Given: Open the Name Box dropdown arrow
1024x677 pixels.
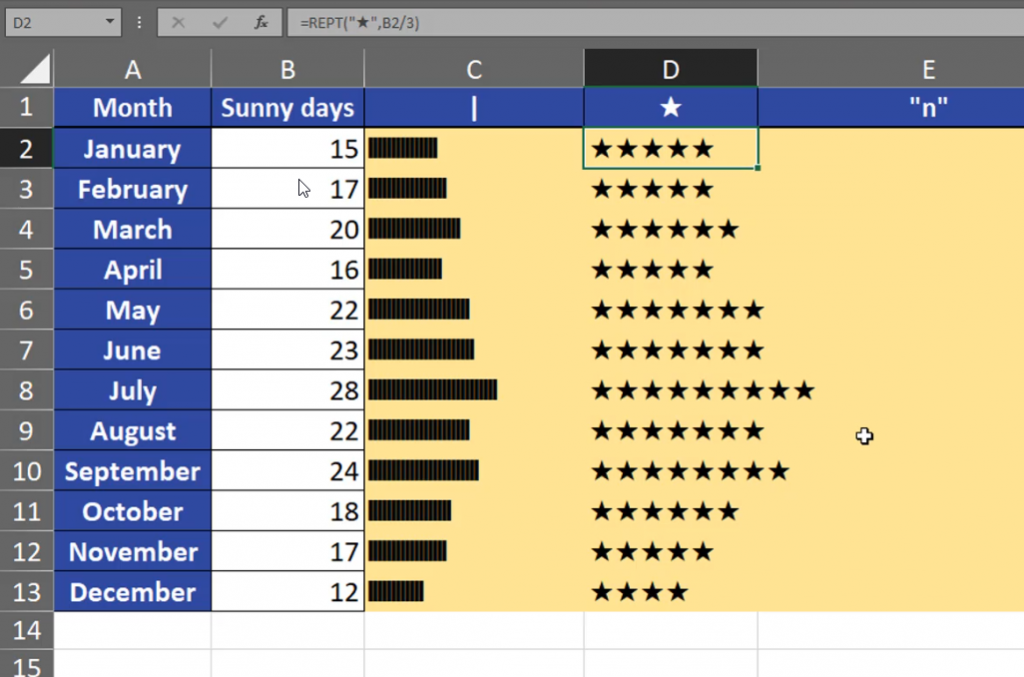Looking at the screenshot, I should (109, 22).
